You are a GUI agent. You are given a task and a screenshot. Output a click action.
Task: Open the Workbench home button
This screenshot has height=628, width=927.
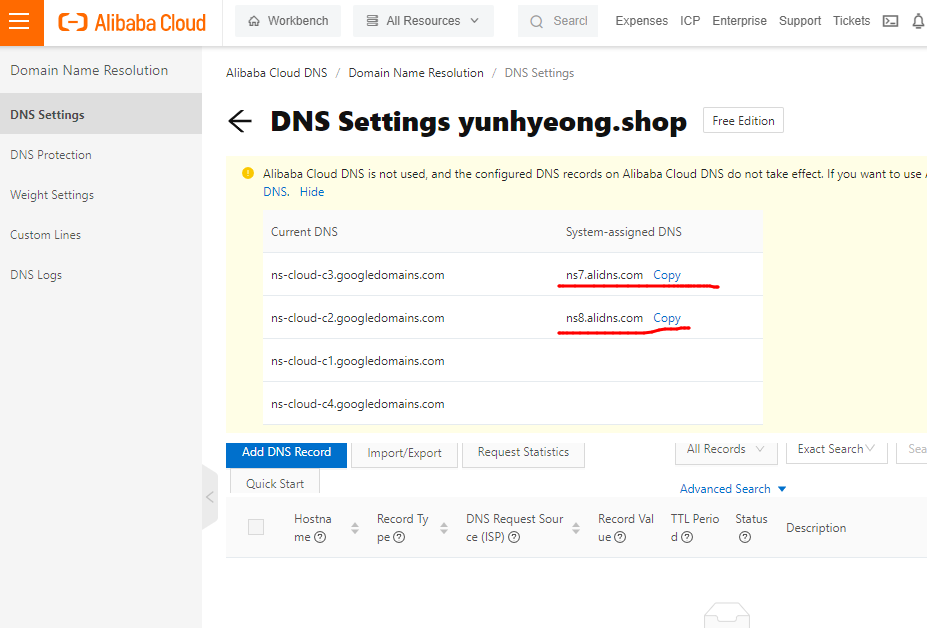pos(288,21)
